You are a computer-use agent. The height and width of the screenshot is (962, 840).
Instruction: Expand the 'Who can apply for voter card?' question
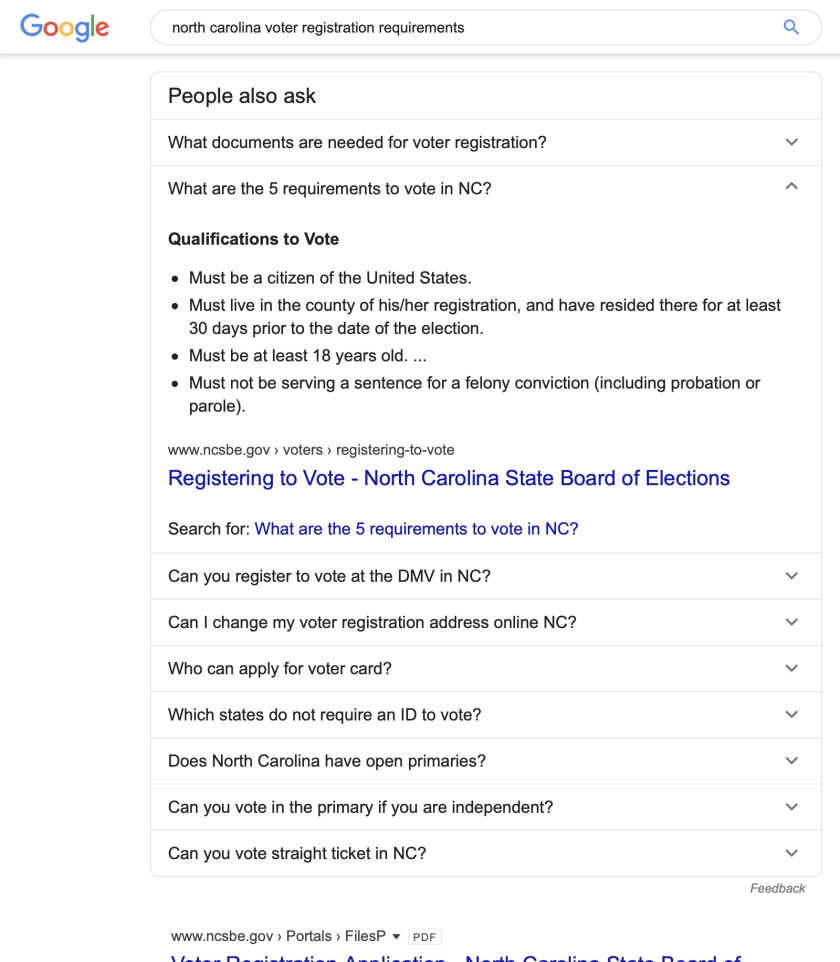pos(280,668)
